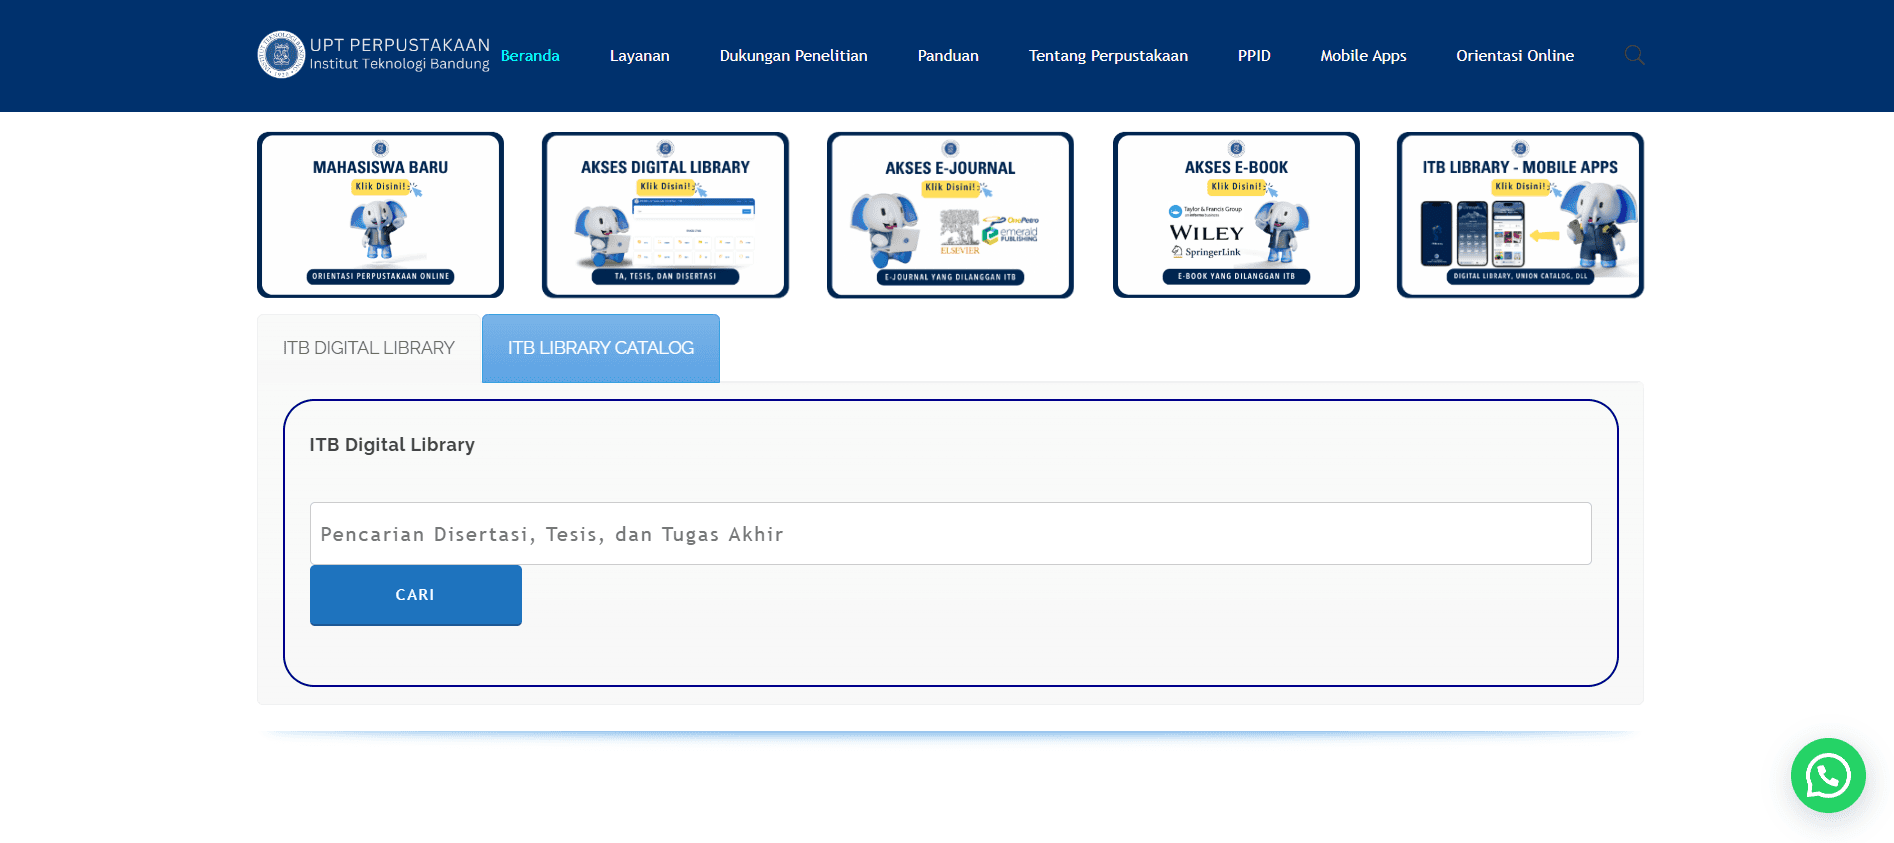This screenshot has height=843, width=1894.
Task: Open the ITB Library Mobile Apps banner
Action: 1520,215
